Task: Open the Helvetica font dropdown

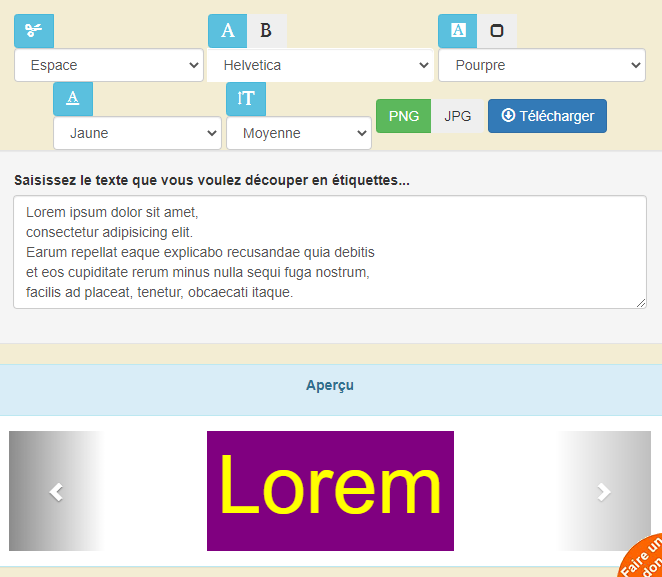Action: coord(320,65)
